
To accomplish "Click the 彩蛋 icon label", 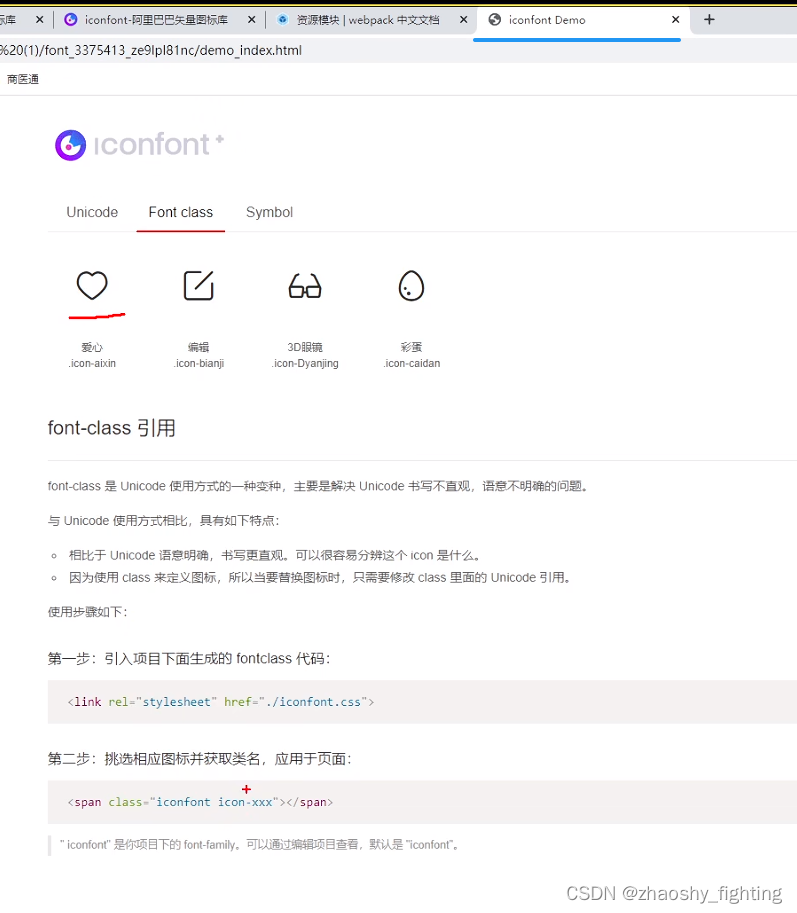I will point(411,347).
